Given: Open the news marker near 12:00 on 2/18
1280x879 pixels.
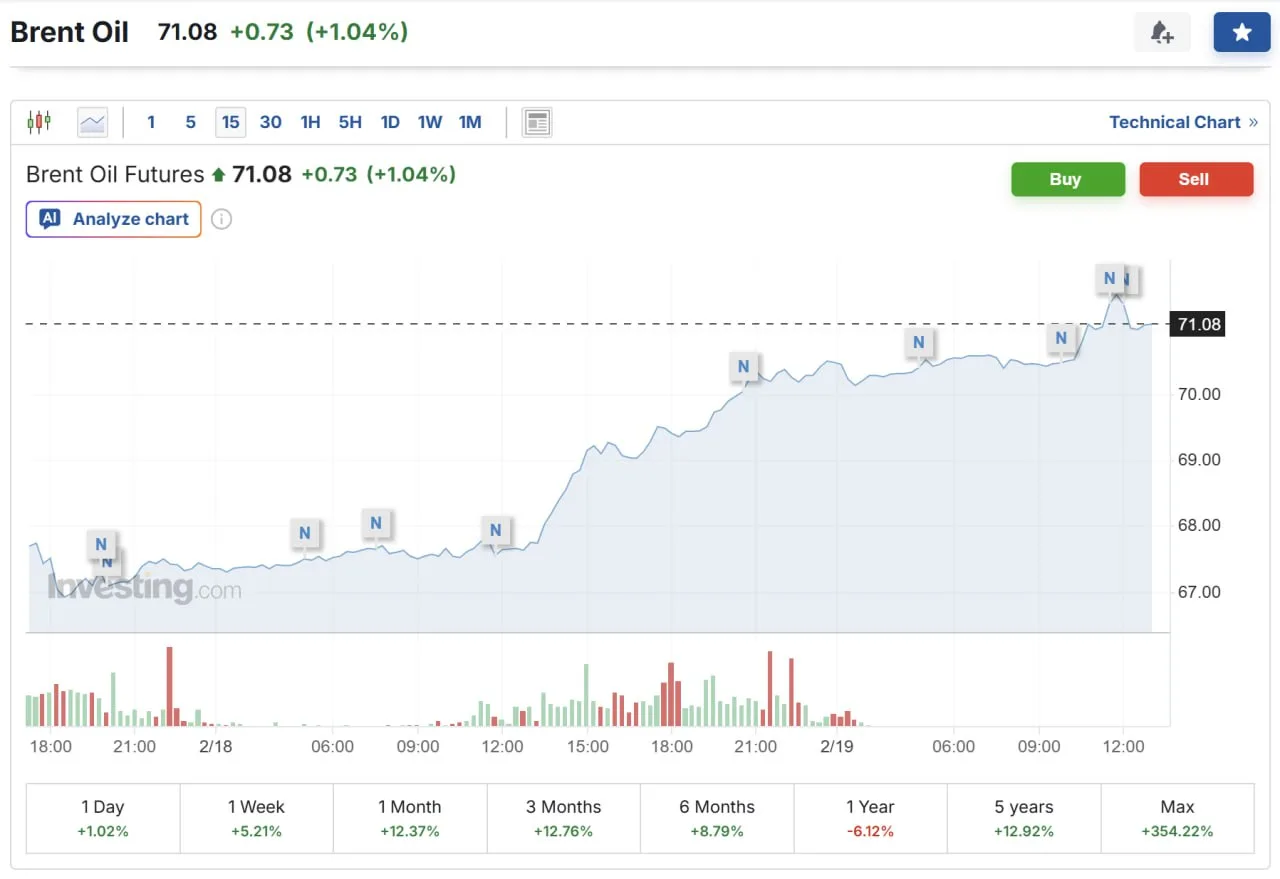Looking at the screenshot, I should click(x=495, y=529).
